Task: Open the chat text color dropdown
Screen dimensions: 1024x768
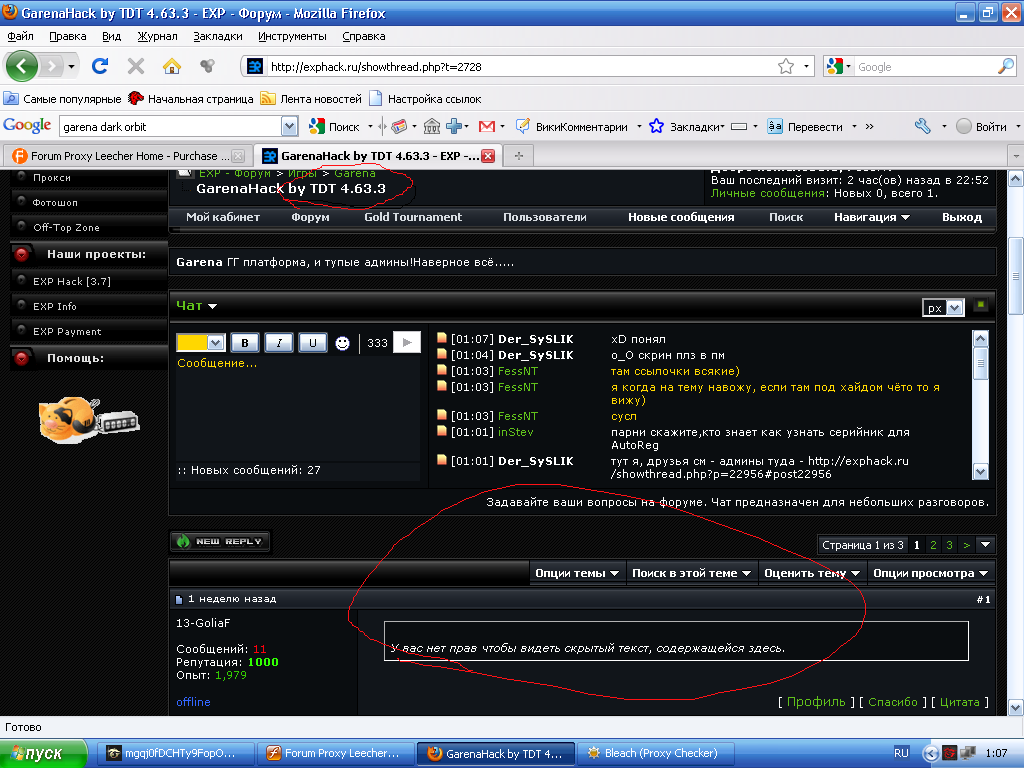Action: tap(217, 343)
